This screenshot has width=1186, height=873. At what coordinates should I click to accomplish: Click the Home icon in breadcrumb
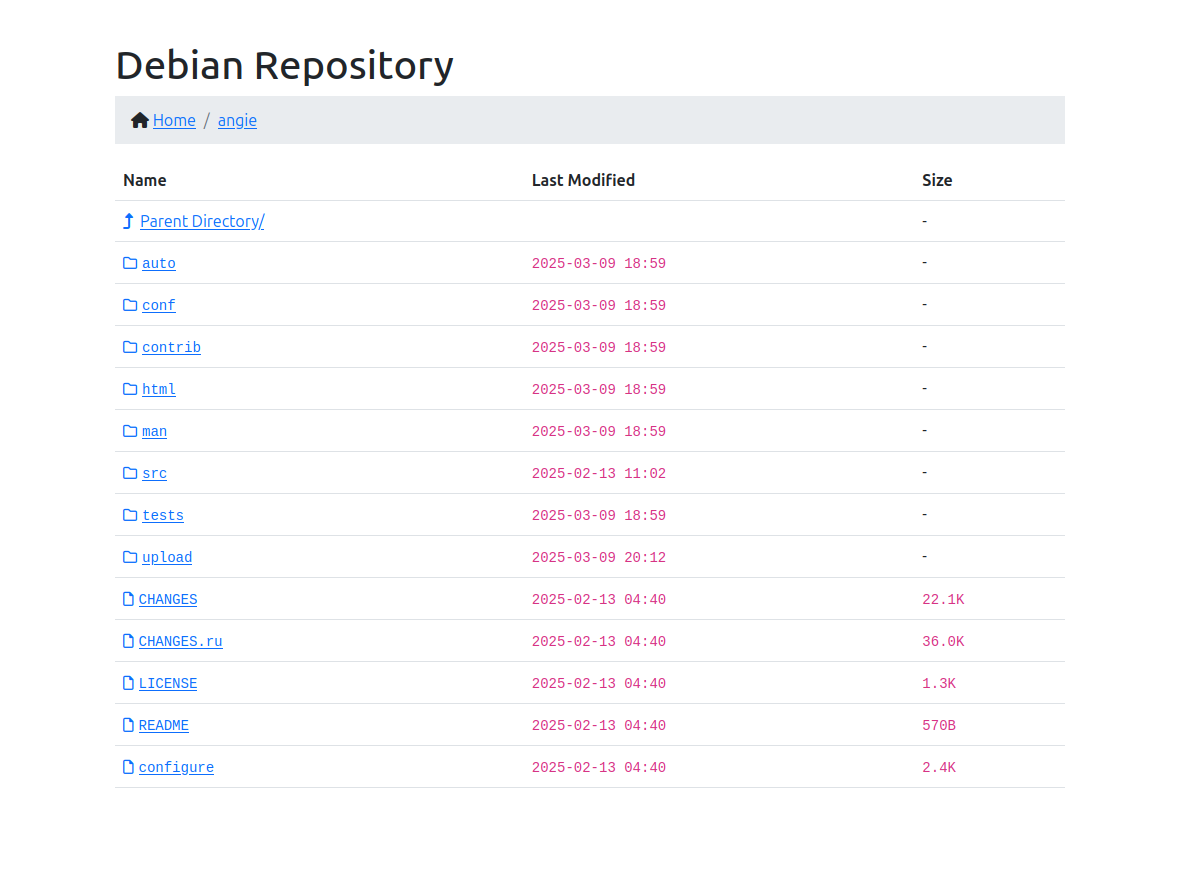[x=140, y=120]
